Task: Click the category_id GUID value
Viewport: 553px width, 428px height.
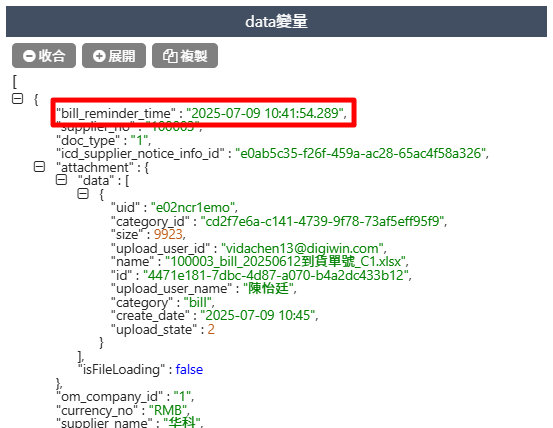Action: click(x=322, y=221)
